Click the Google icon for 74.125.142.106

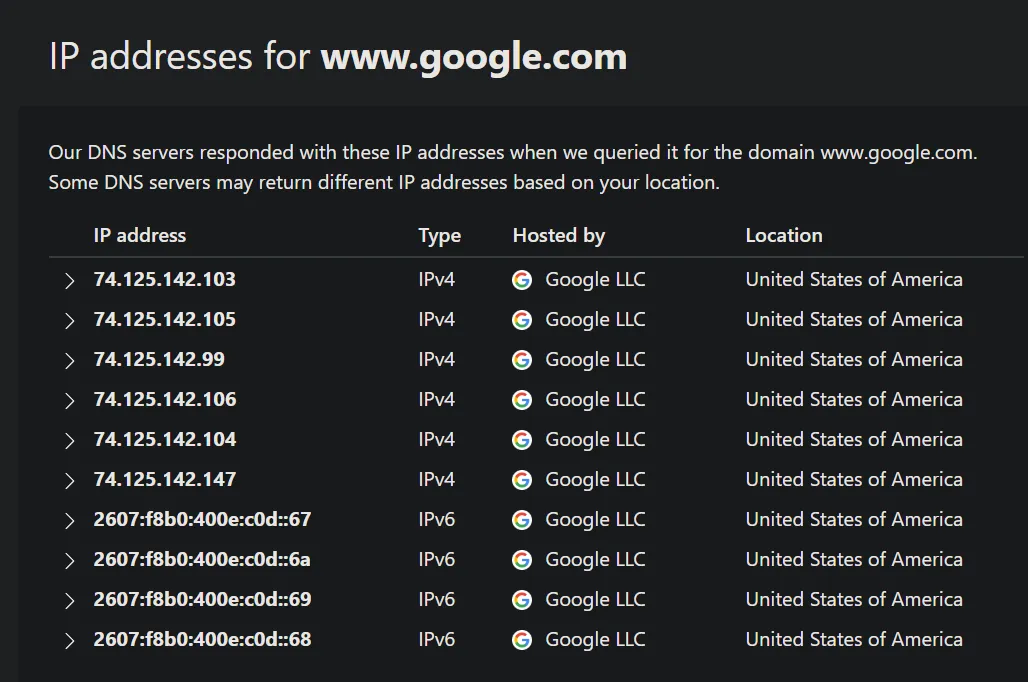click(522, 400)
